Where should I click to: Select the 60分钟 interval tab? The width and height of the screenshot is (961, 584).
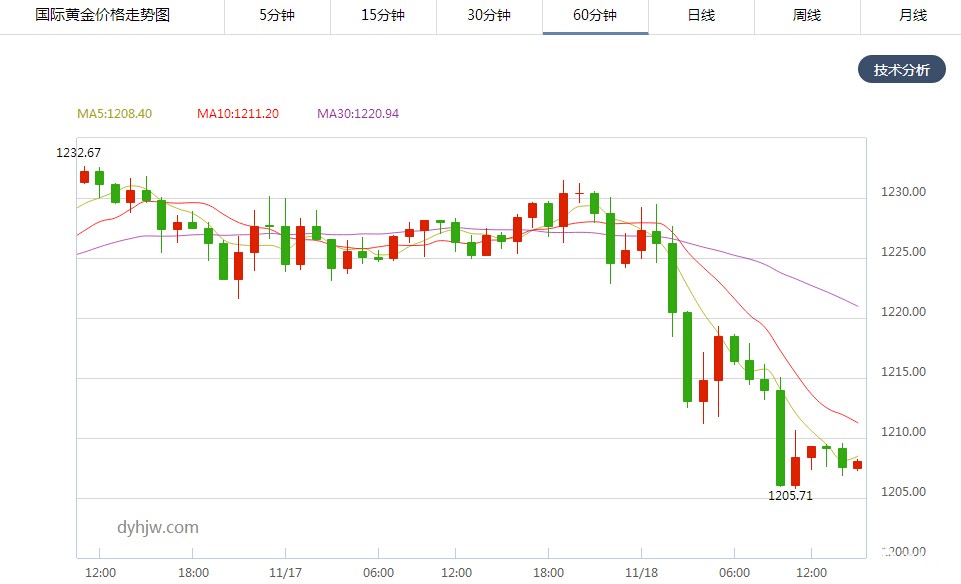[x=594, y=16]
